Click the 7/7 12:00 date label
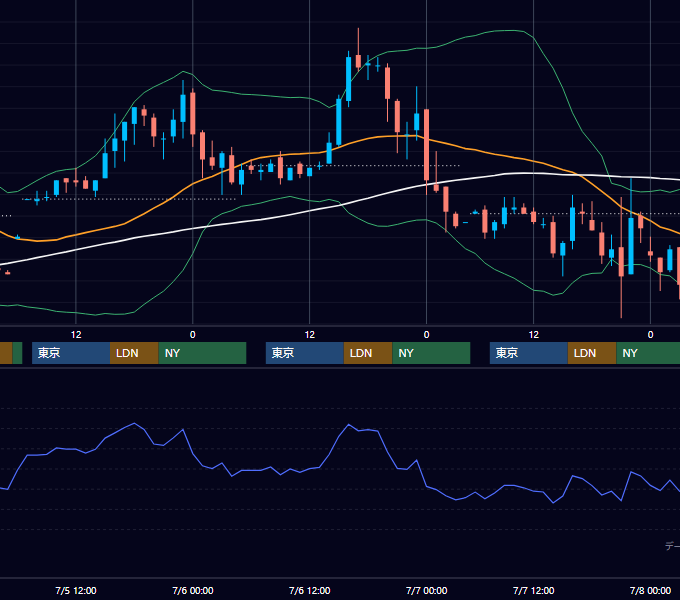 [x=533, y=590]
